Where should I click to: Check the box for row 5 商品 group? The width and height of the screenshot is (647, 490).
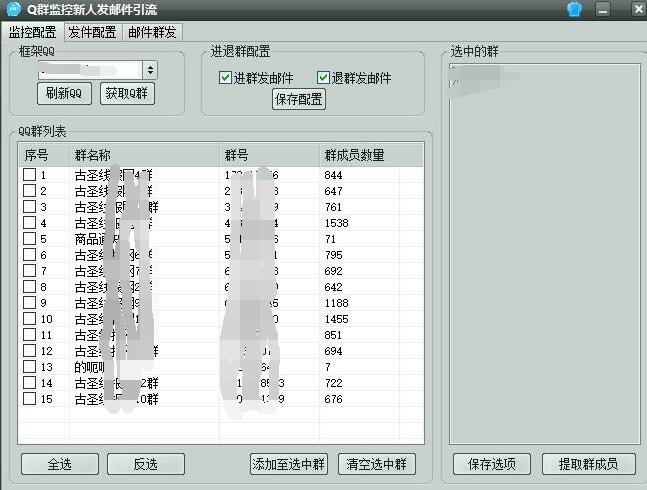pyautogui.click(x=29, y=240)
